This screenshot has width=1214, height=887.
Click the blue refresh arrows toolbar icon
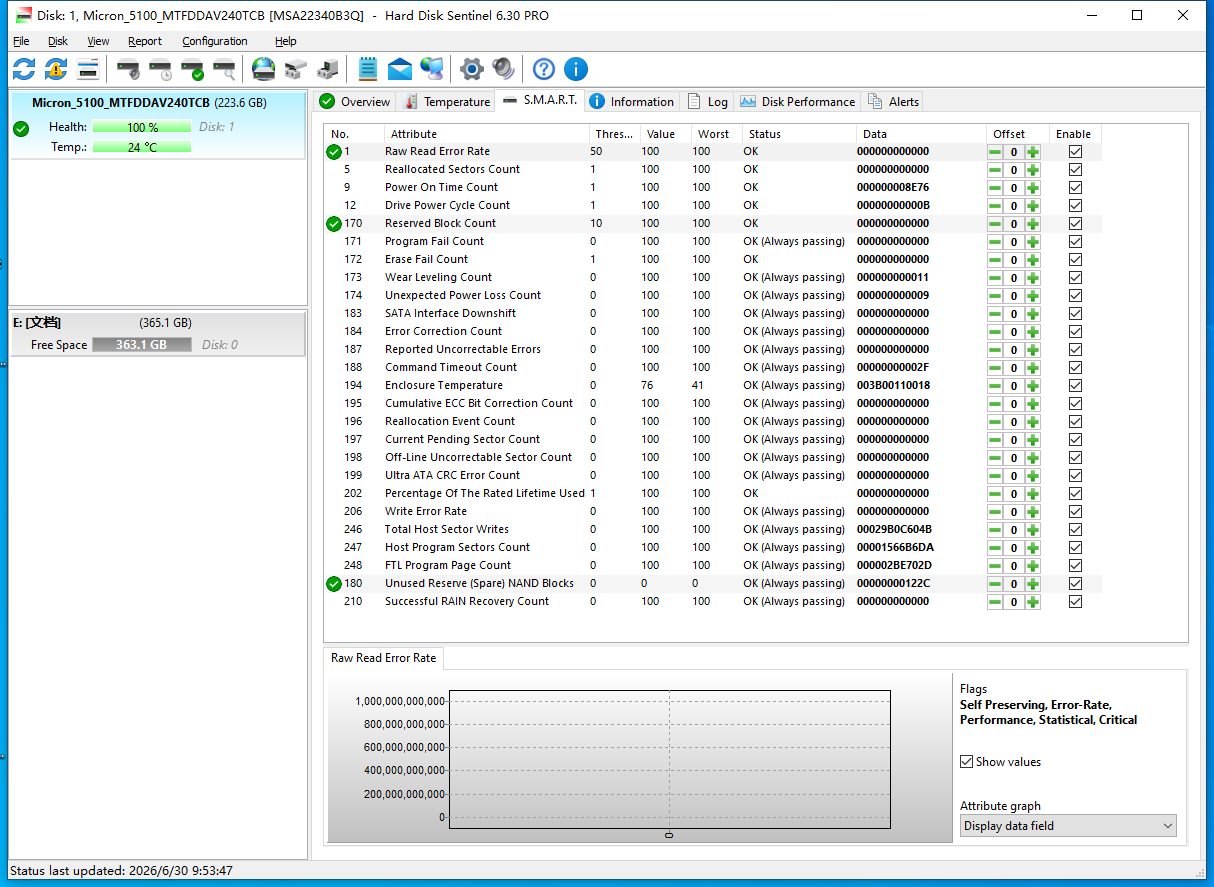[24, 69]
